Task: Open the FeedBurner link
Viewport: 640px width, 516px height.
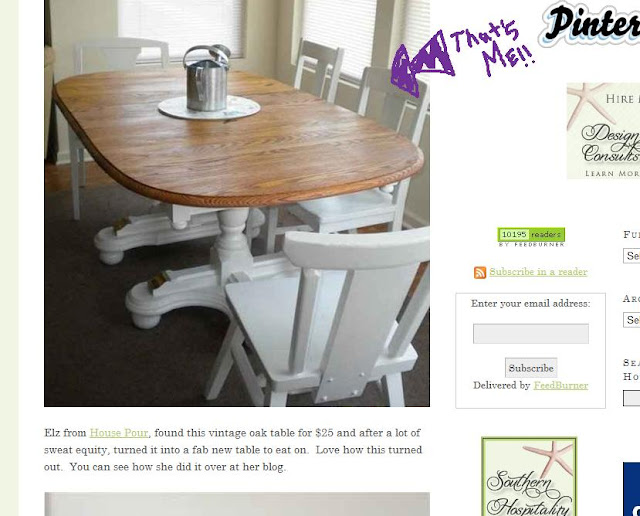Action: (560, 385)
